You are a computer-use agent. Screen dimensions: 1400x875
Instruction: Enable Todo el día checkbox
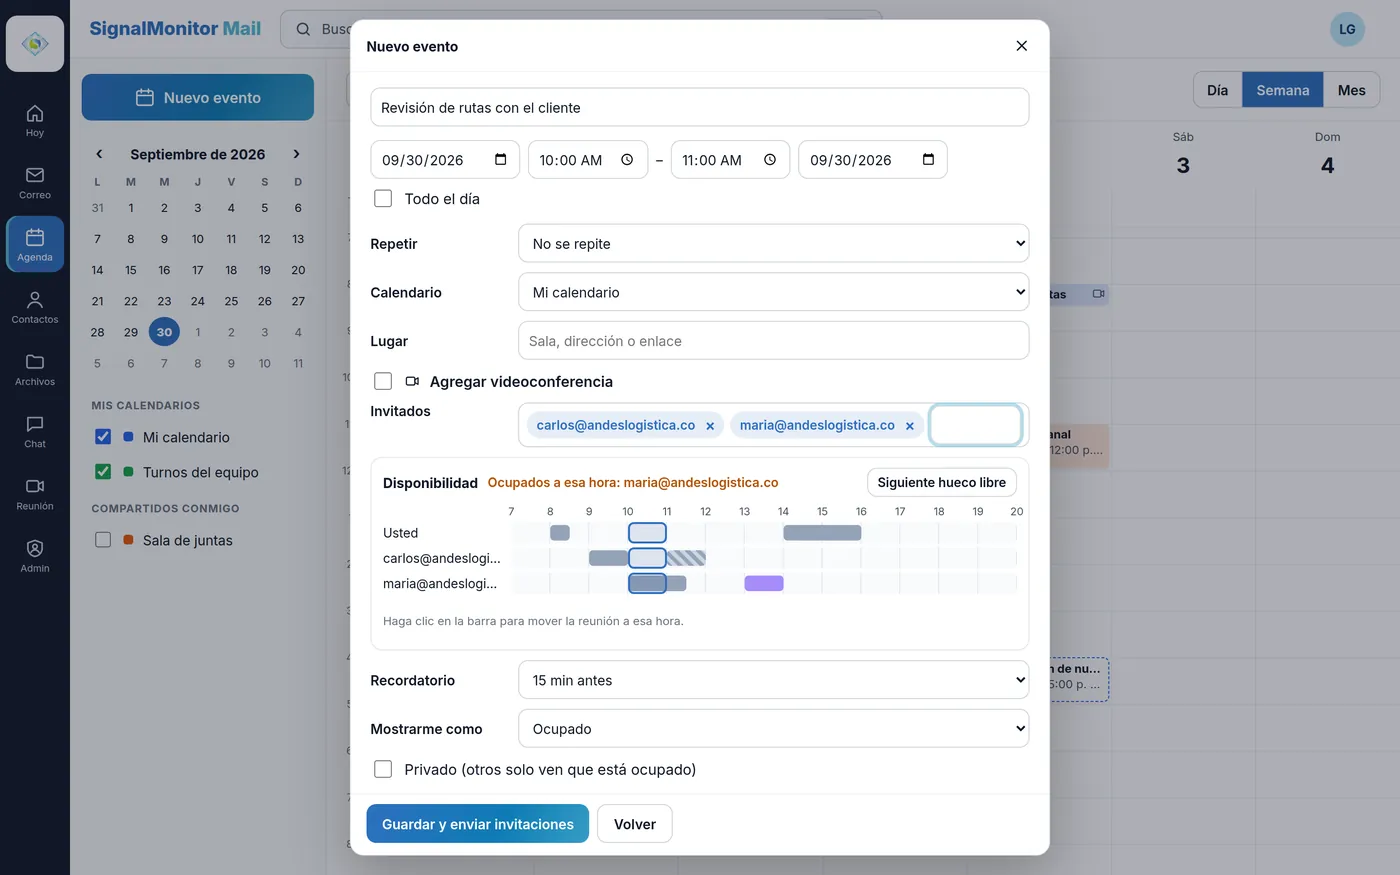click(x=383, y=199)
